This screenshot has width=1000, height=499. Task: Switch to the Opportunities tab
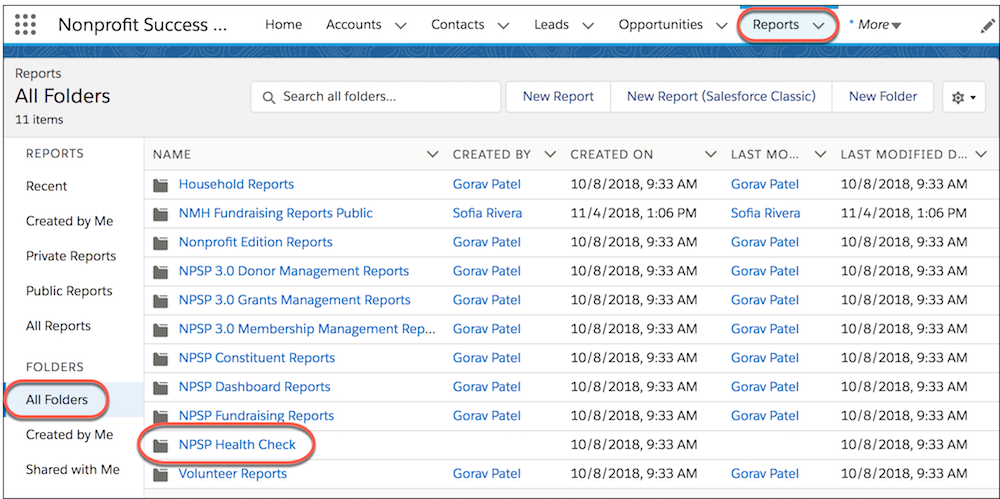point(661,25)
